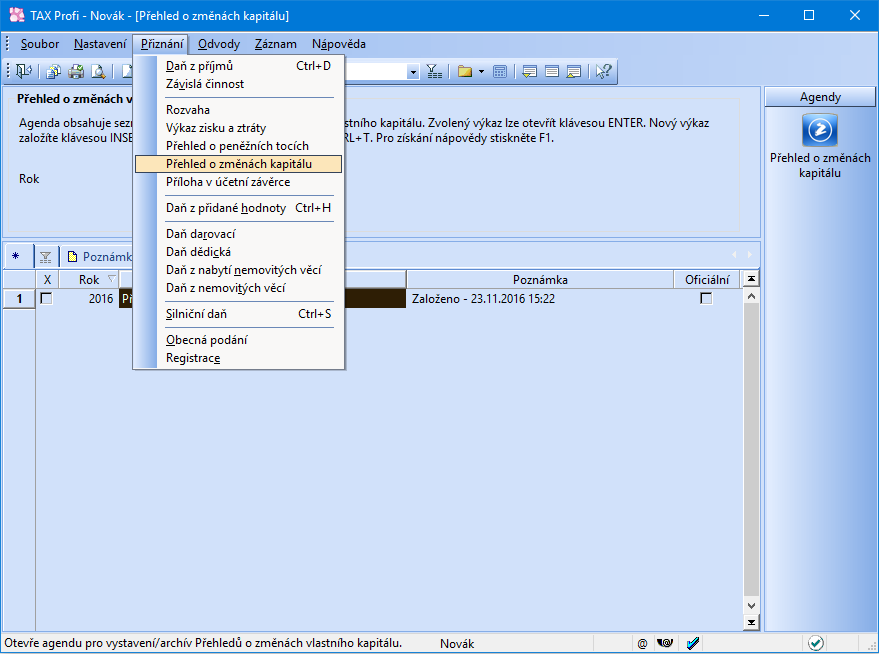
Task: Close the open Přiznání menu
Action: point(161,44)
